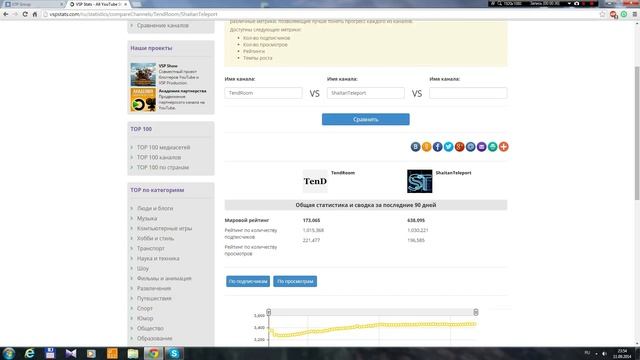Open the VSP Show project thumbnail

tap(143, 74)
